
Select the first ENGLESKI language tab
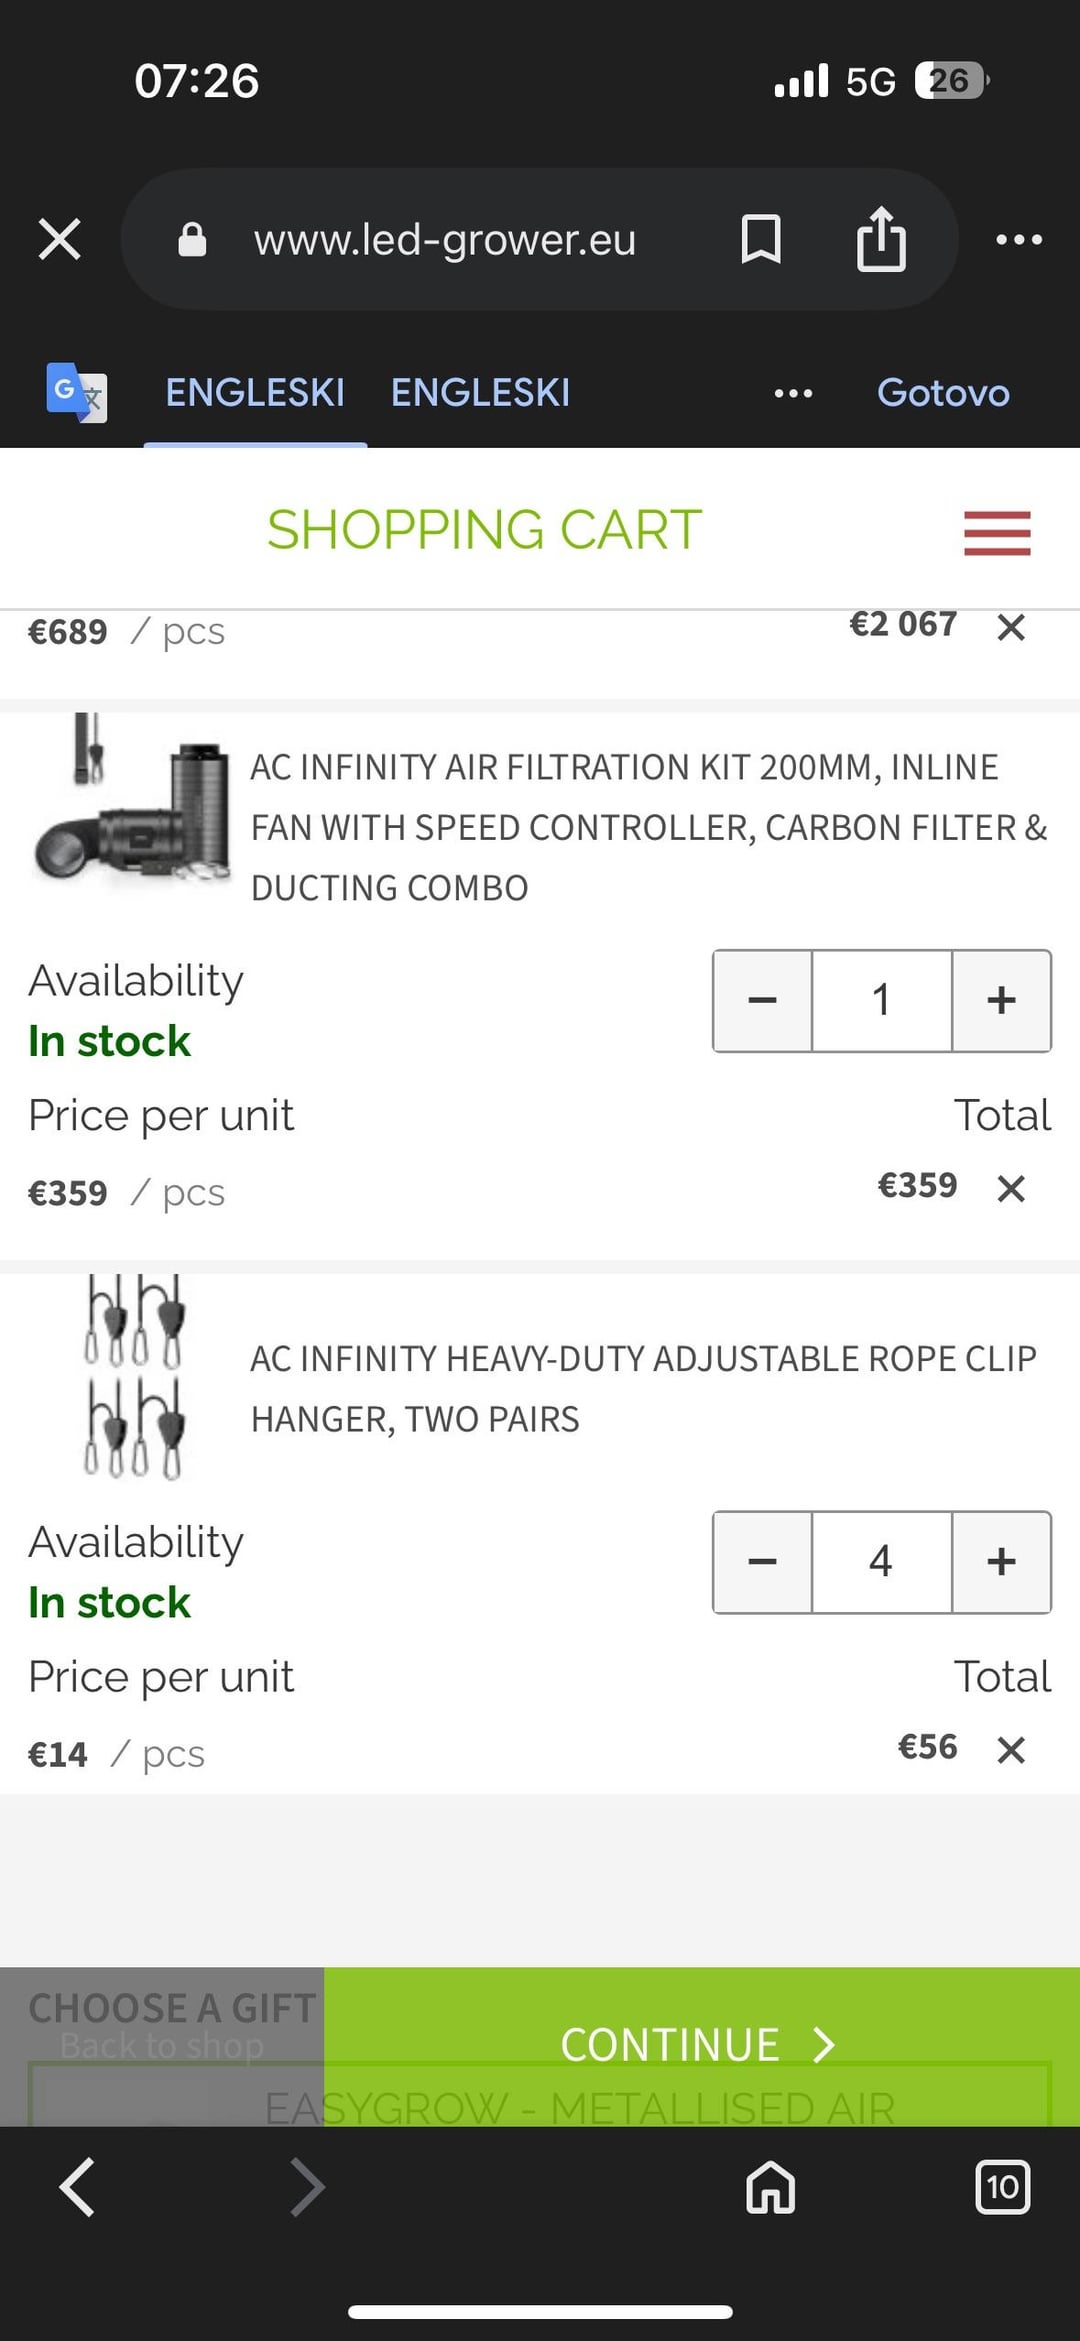pyautogui.click(x=255, y=393)
